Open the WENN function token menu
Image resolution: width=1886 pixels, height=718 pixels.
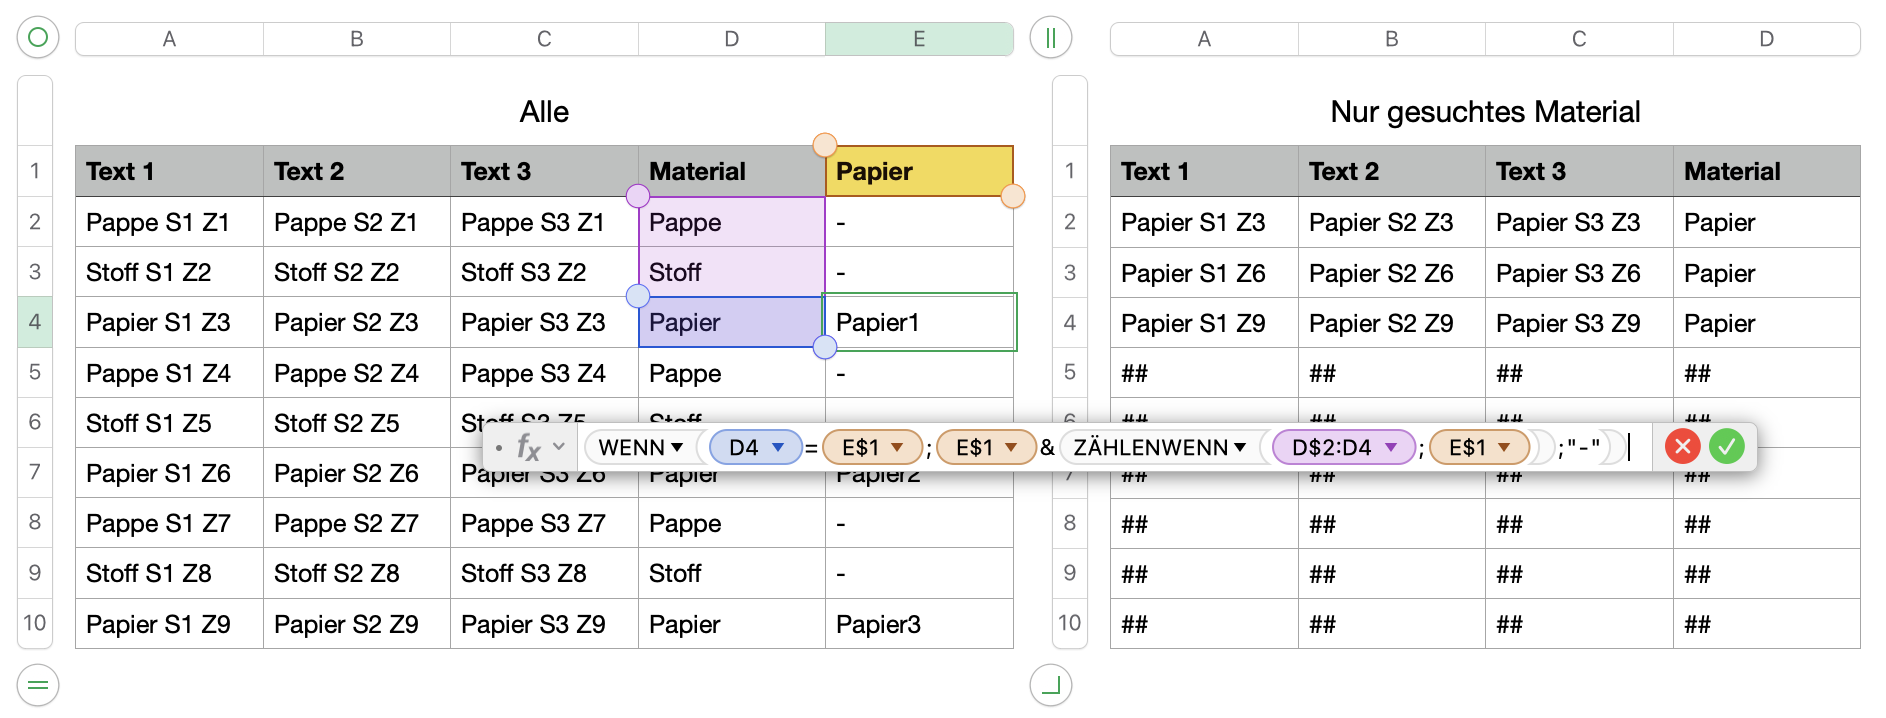coord(677,447)
